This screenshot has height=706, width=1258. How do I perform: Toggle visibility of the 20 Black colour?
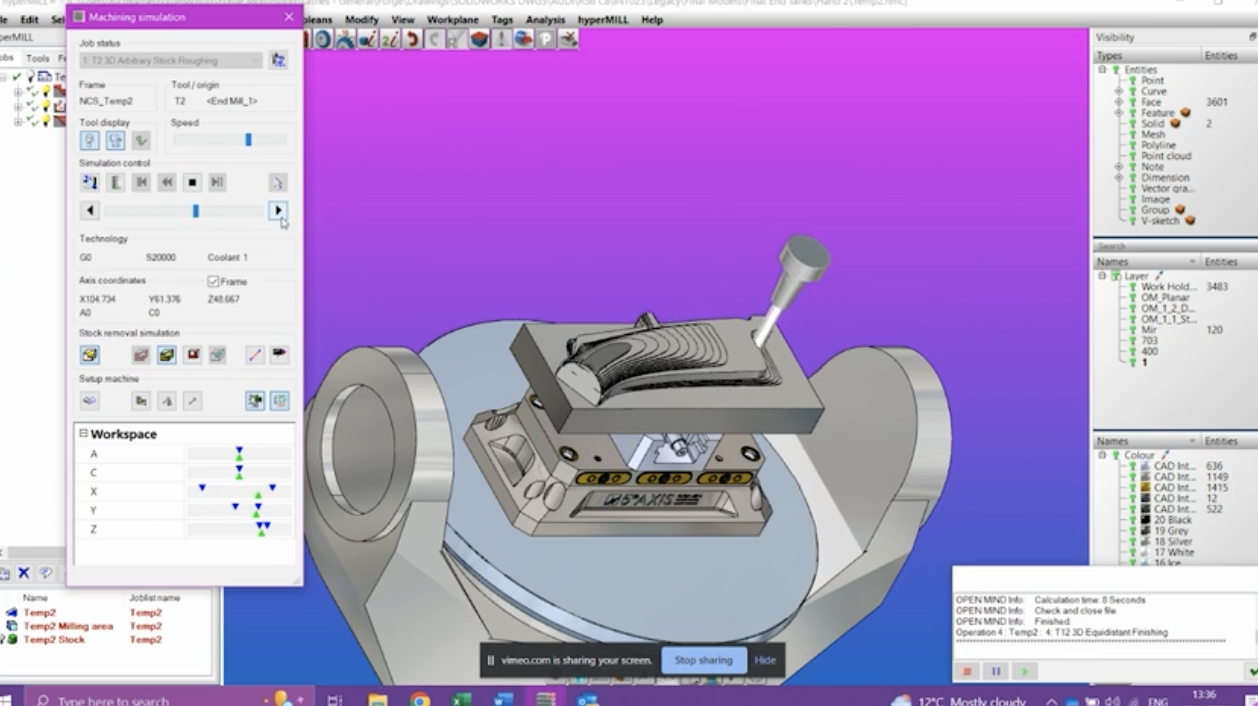pyautogui.click(x=1133, y=520)
